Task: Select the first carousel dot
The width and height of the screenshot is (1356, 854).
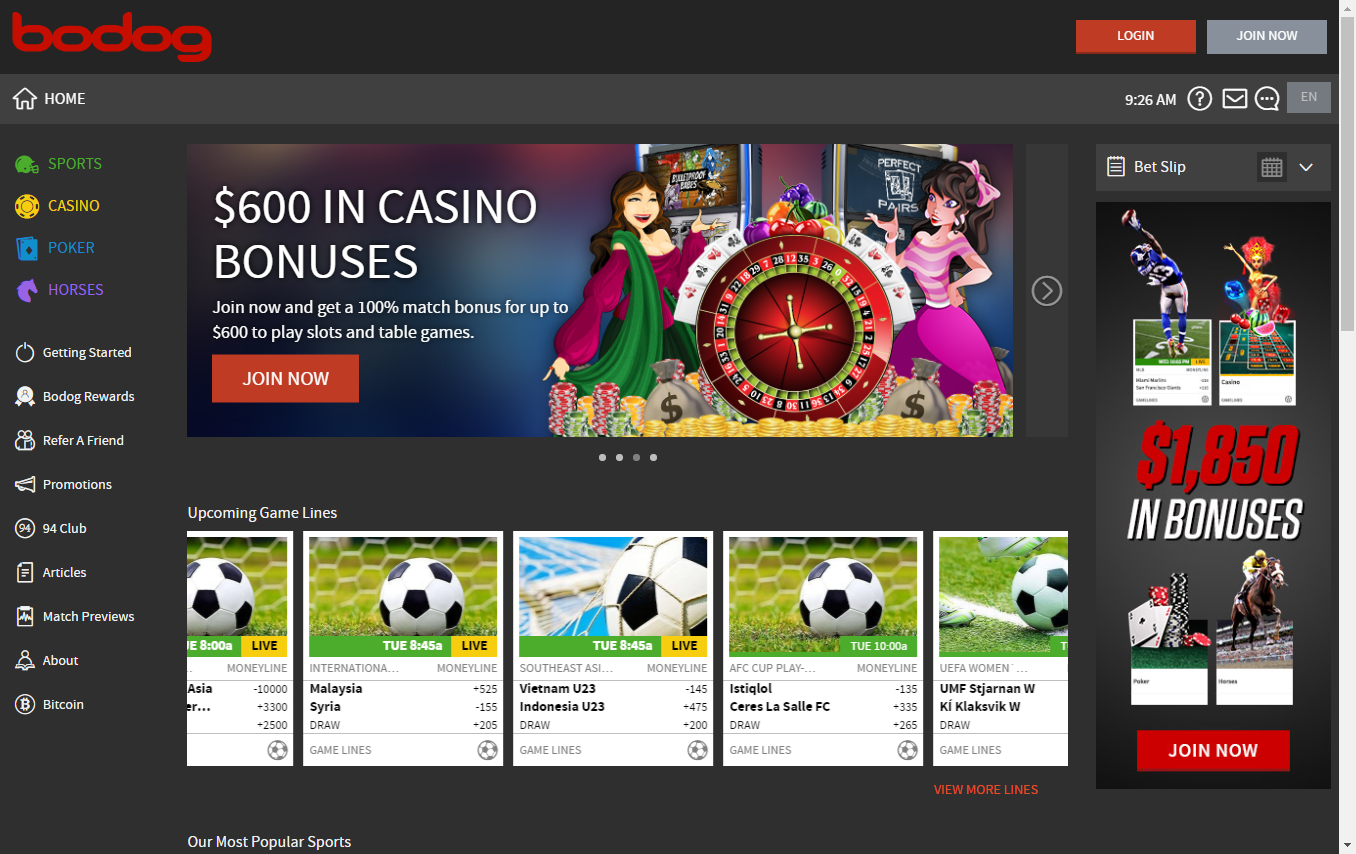Action: [x=602, y=457]
